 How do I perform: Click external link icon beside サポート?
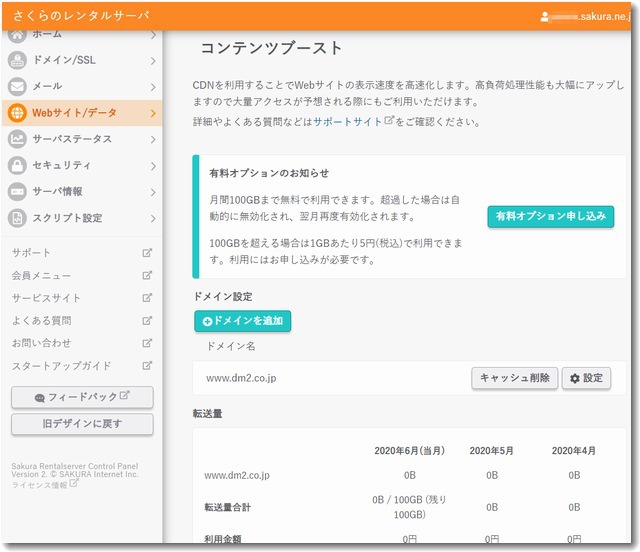click(x=147, y=253)
